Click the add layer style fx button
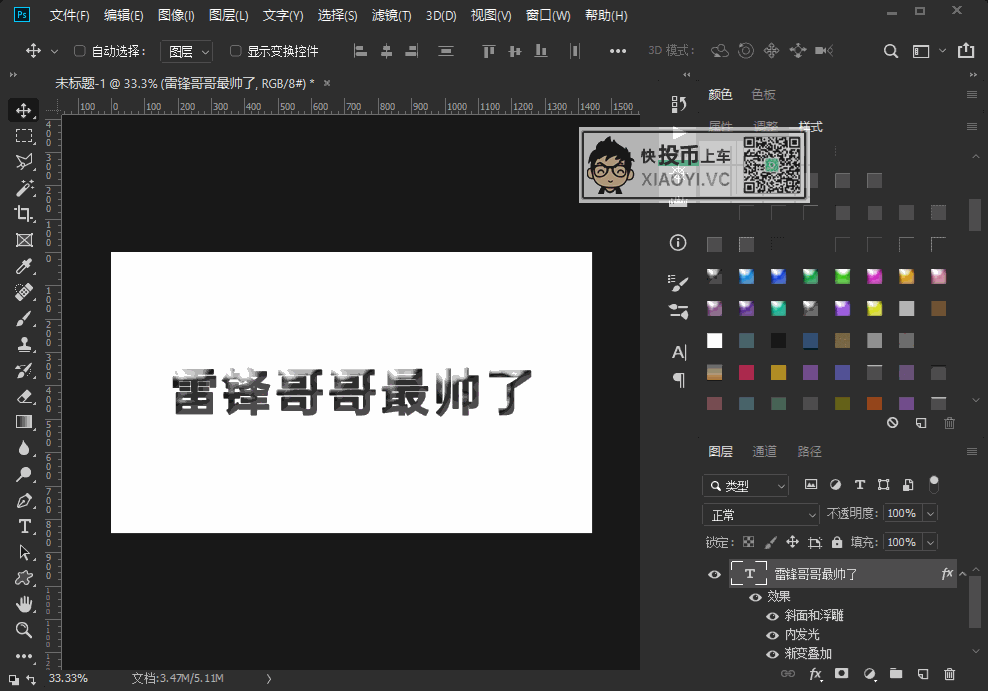Viewport: 988px width, 691px height. pos(815,675)
